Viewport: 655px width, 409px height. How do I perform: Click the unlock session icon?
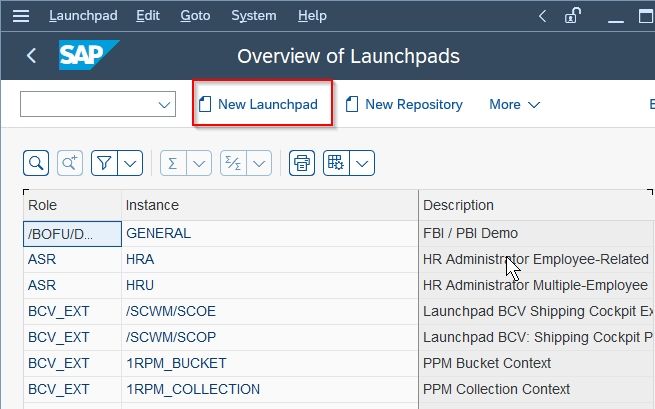[x=572, y=16]
